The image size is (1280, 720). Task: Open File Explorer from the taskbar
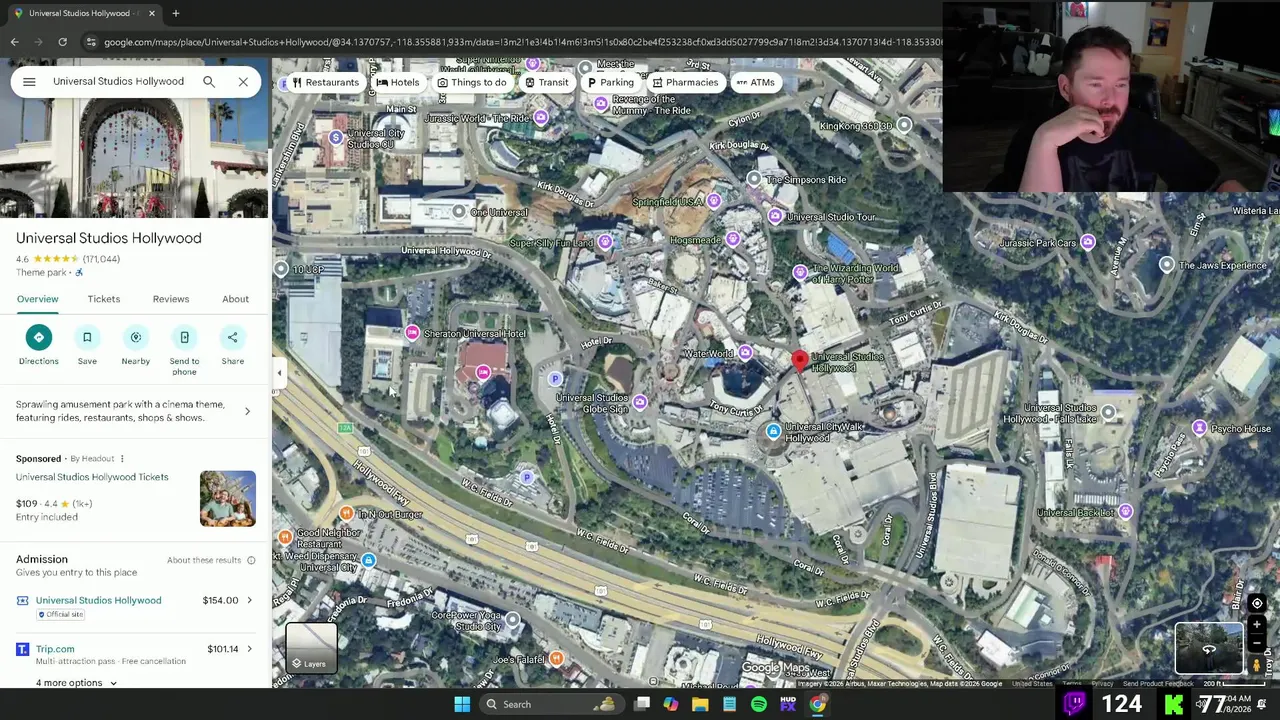coord(700,704)
